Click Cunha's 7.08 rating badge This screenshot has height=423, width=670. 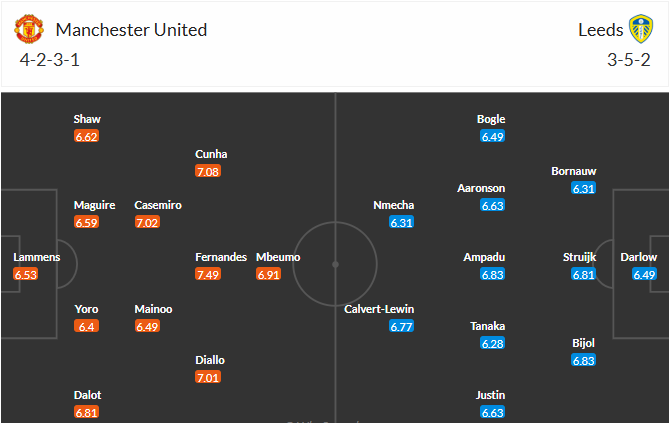[208, 171]
